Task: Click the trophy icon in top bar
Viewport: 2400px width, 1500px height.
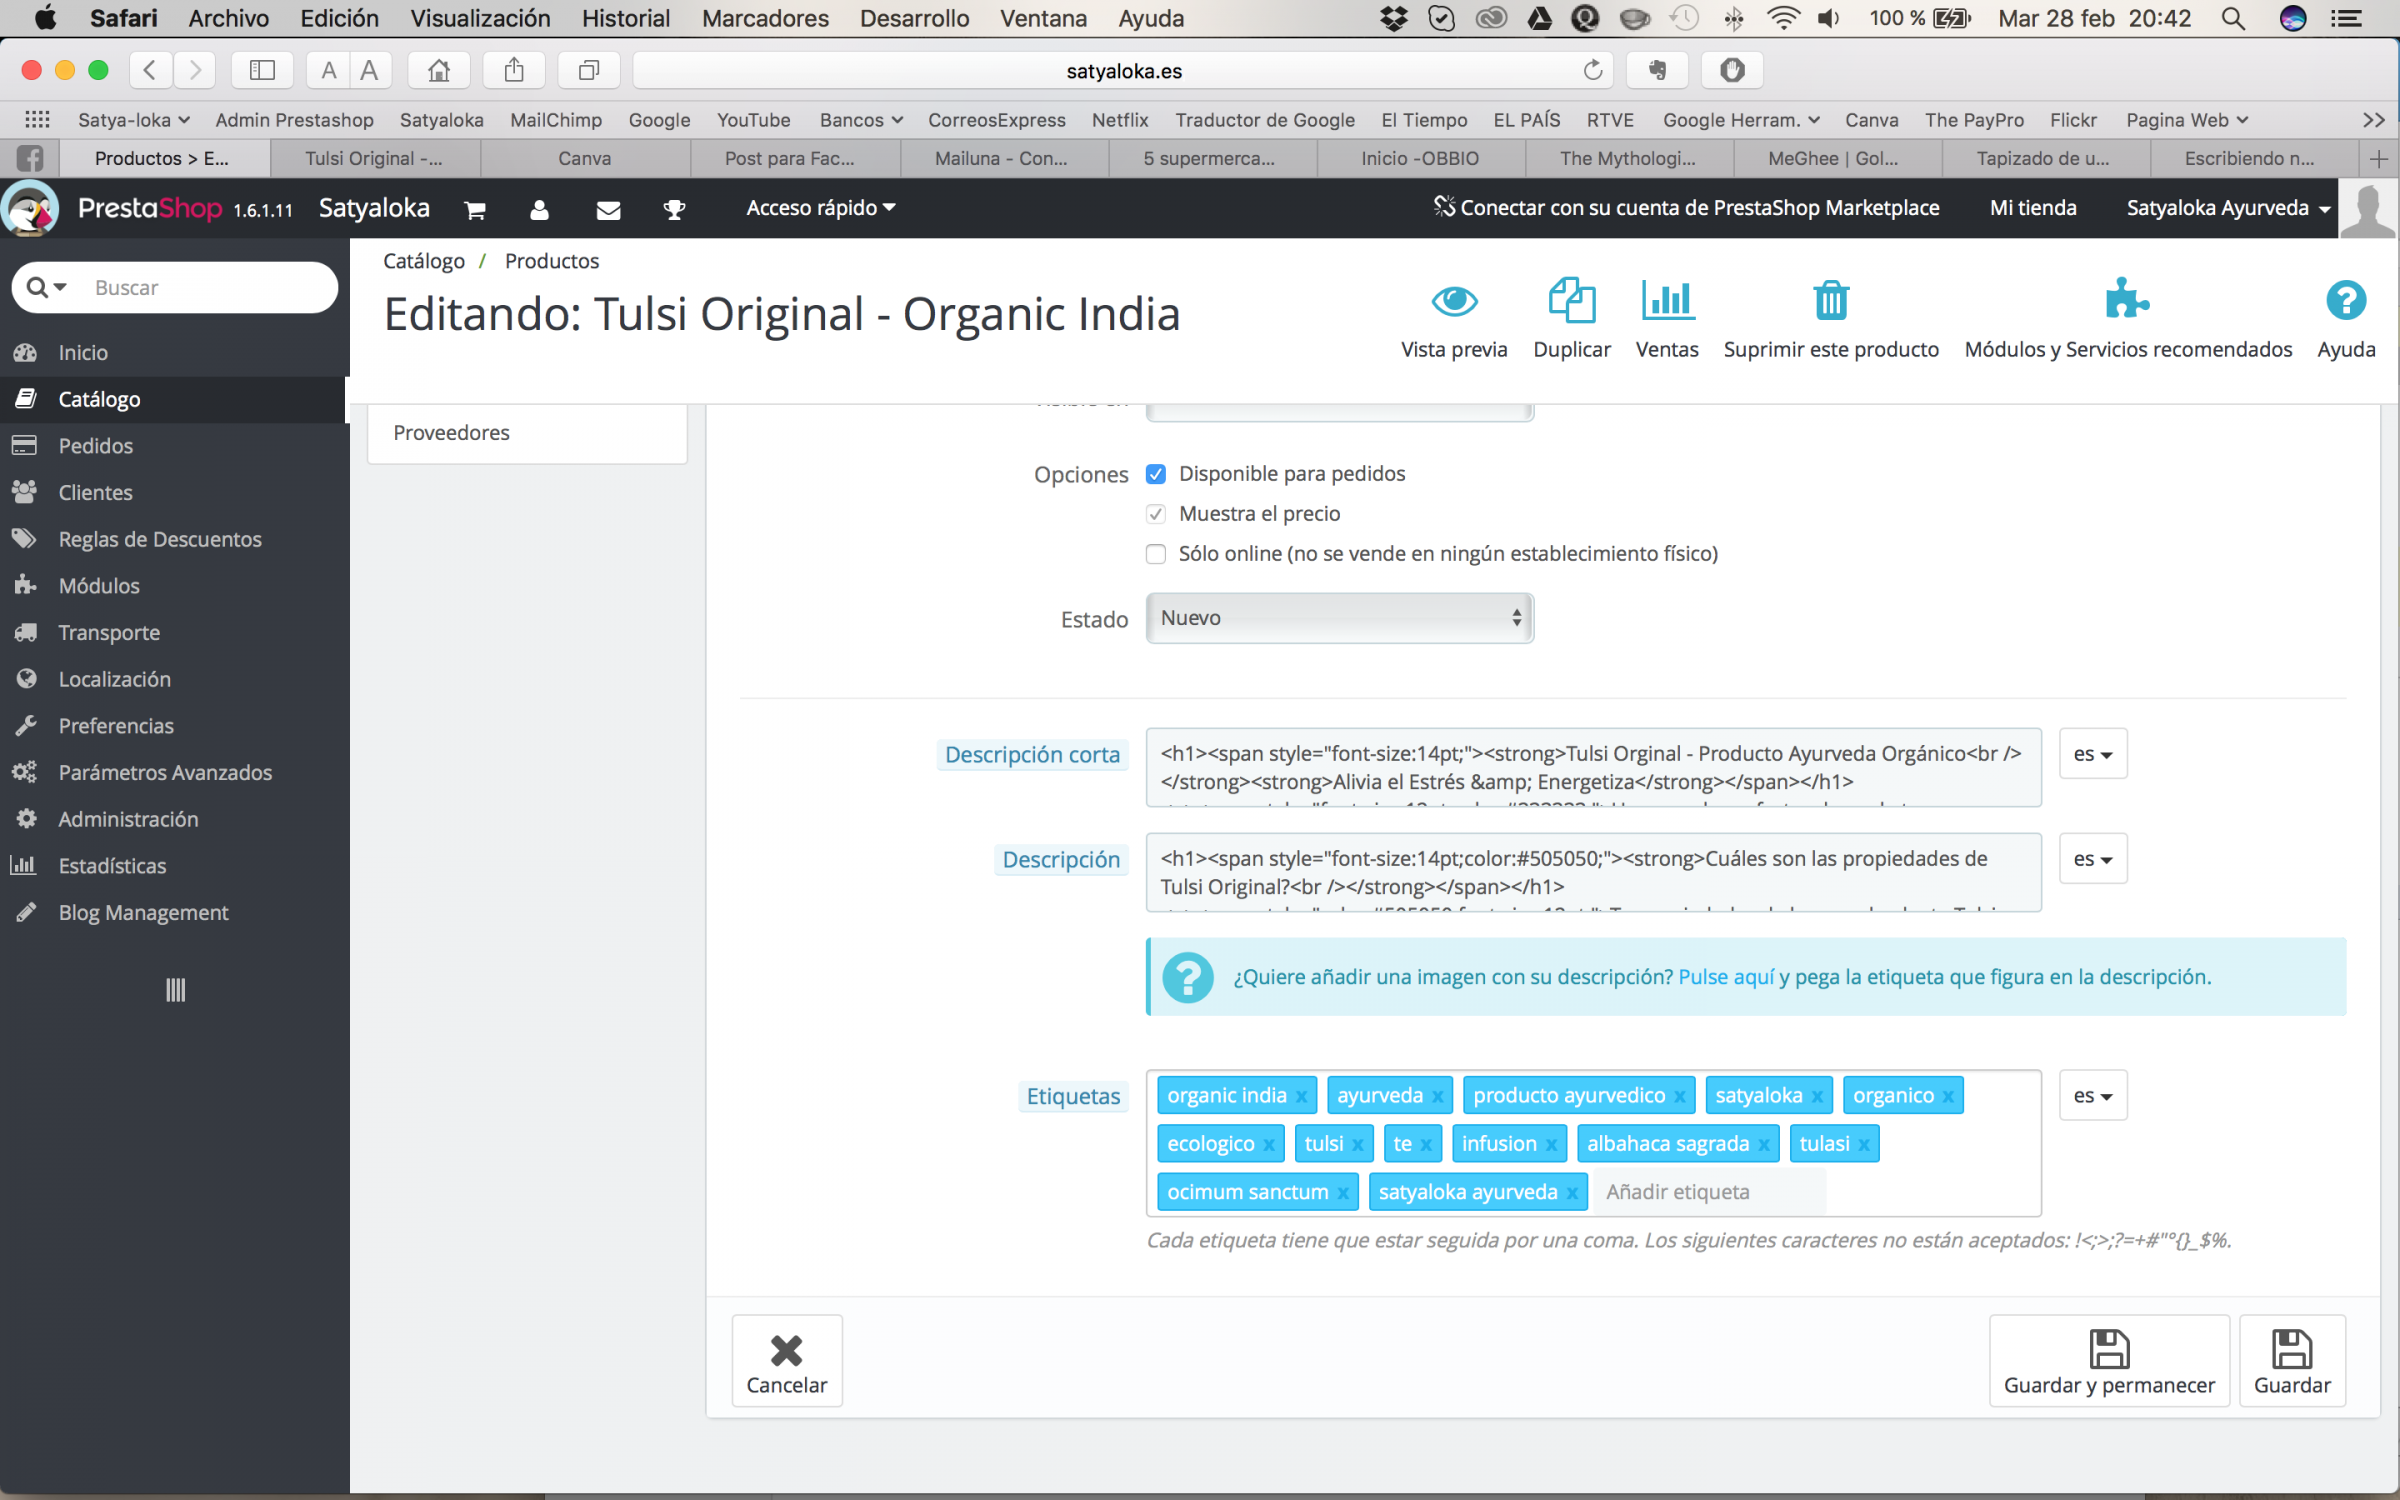Action: click(x=674, y=209)
